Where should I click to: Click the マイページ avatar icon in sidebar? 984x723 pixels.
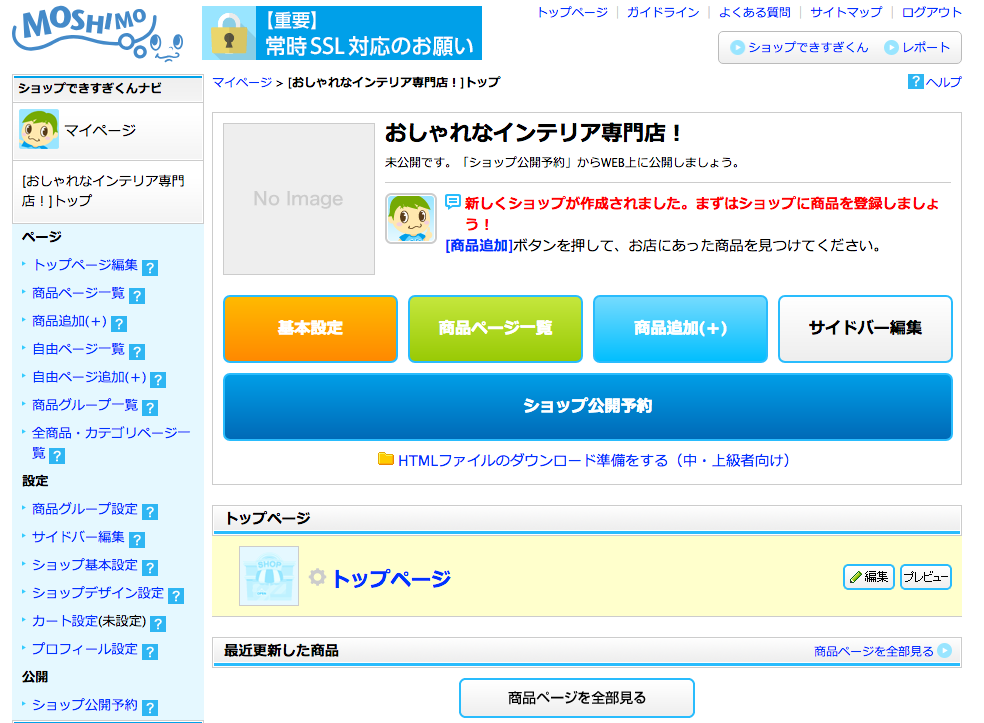(39, 130)
